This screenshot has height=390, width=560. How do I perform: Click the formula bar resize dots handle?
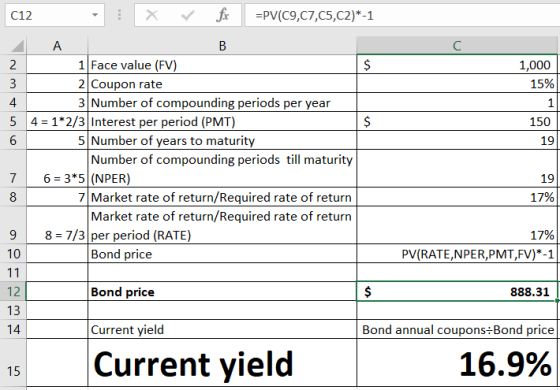(x=120, y=15)
